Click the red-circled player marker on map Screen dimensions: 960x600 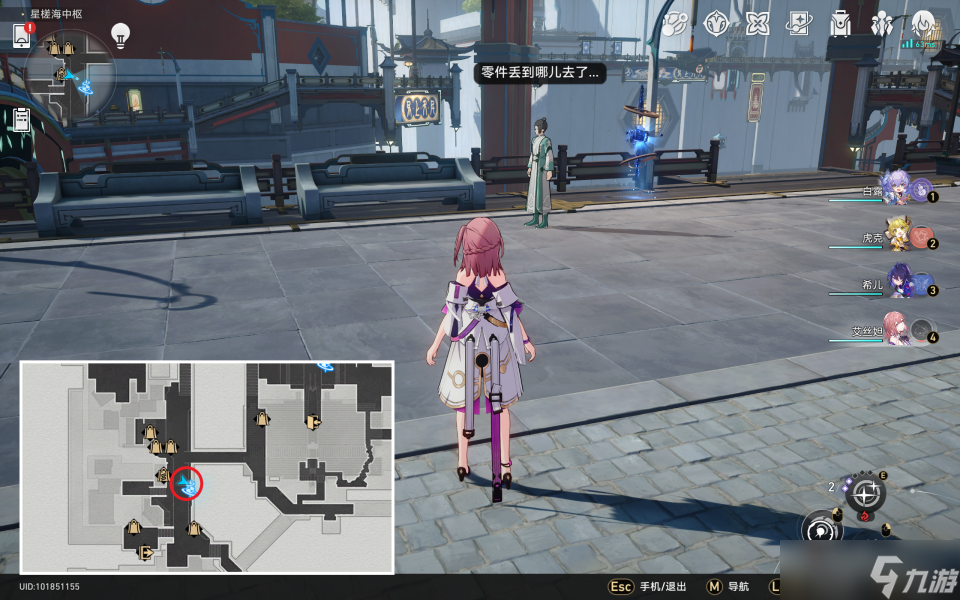[x=187, y=484]
